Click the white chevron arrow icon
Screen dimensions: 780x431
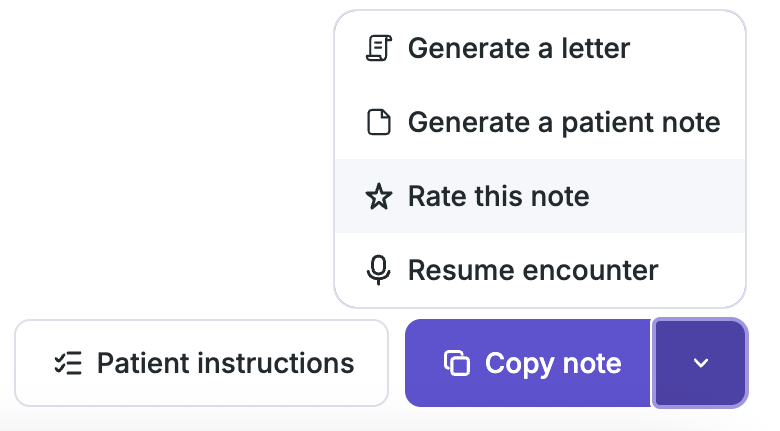pyautogui.click(x=700, y=363)
